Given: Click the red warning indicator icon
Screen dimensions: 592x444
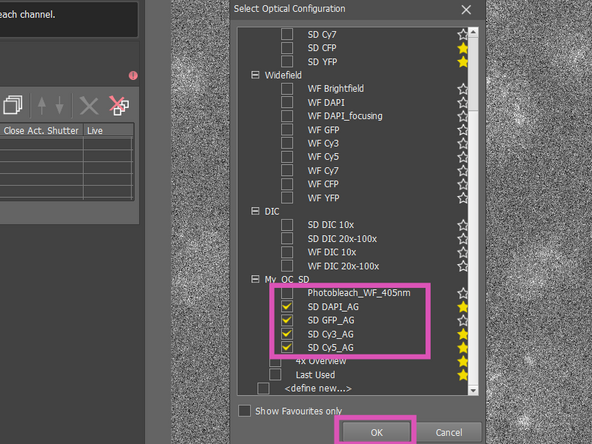Looking at the screenshot, I should 133,76.
